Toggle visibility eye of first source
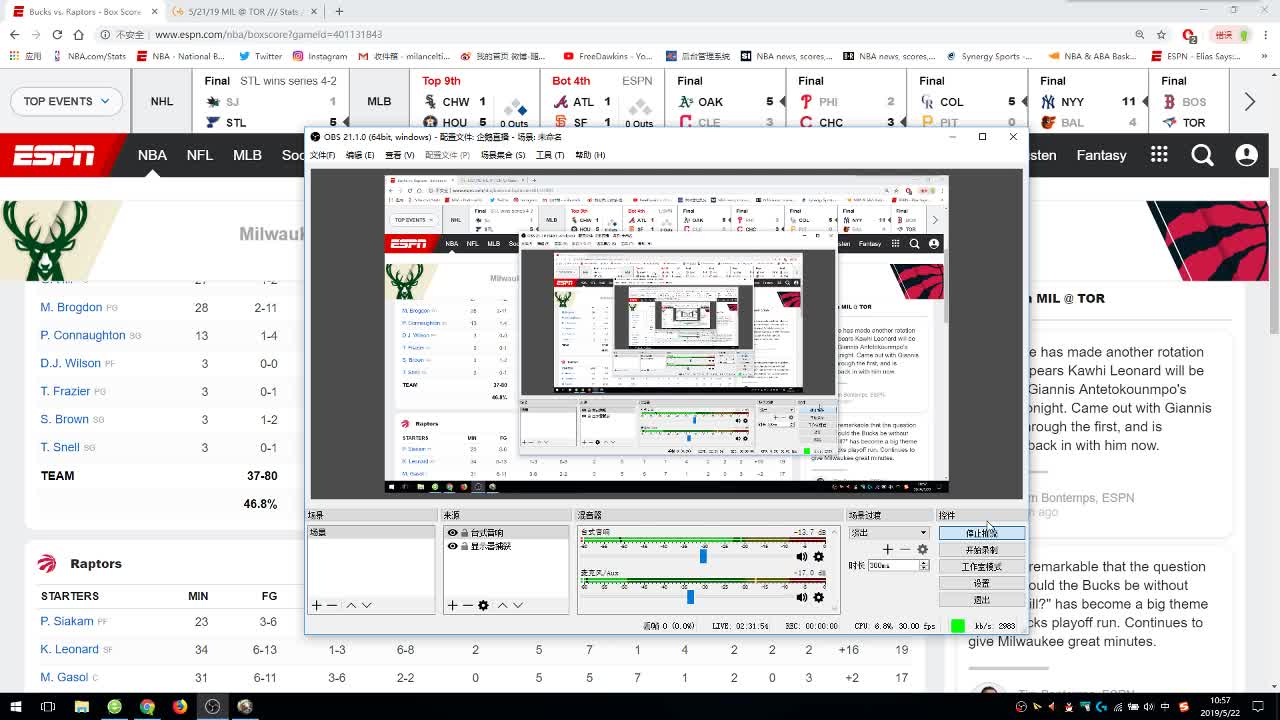The width and height of the screenshot is (1280, 720). (453, 533)
